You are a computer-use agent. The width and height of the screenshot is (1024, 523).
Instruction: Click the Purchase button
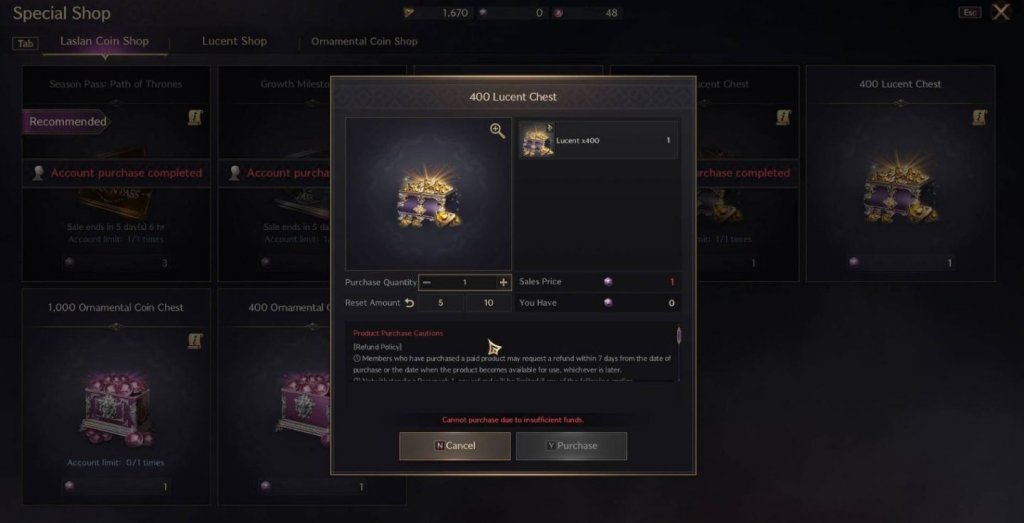click(571, 446)
